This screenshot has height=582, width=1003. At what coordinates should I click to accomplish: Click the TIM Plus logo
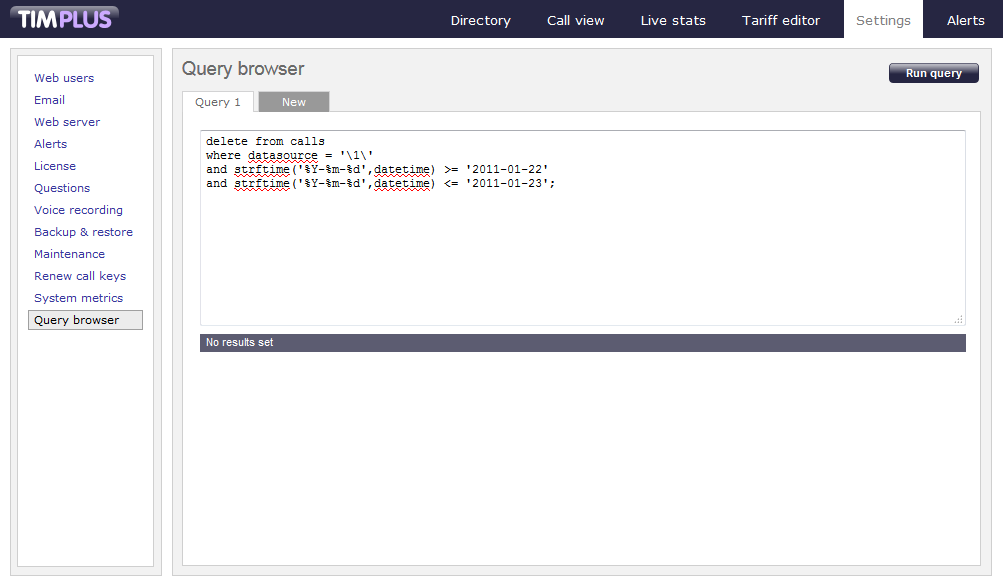pyautogui.click(x=65, y=19)
